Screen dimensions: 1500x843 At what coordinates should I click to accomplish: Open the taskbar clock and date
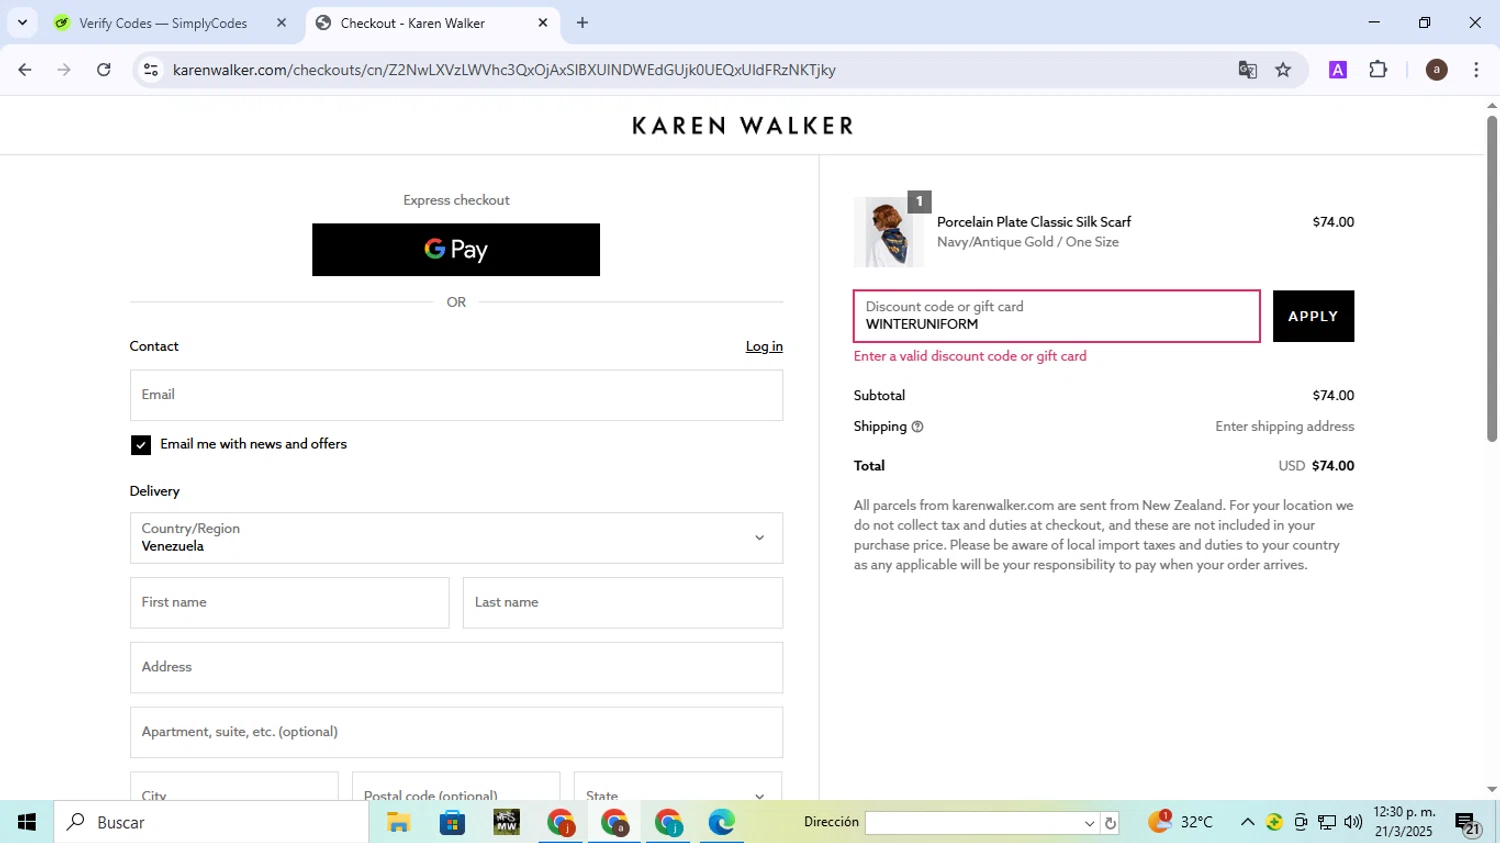1404,822
